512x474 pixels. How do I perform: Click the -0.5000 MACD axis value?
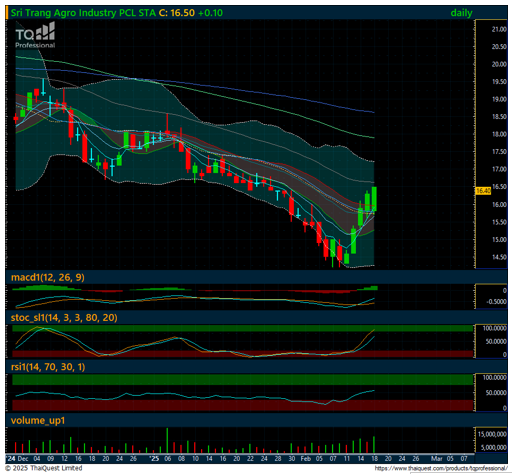pos(496,302)
